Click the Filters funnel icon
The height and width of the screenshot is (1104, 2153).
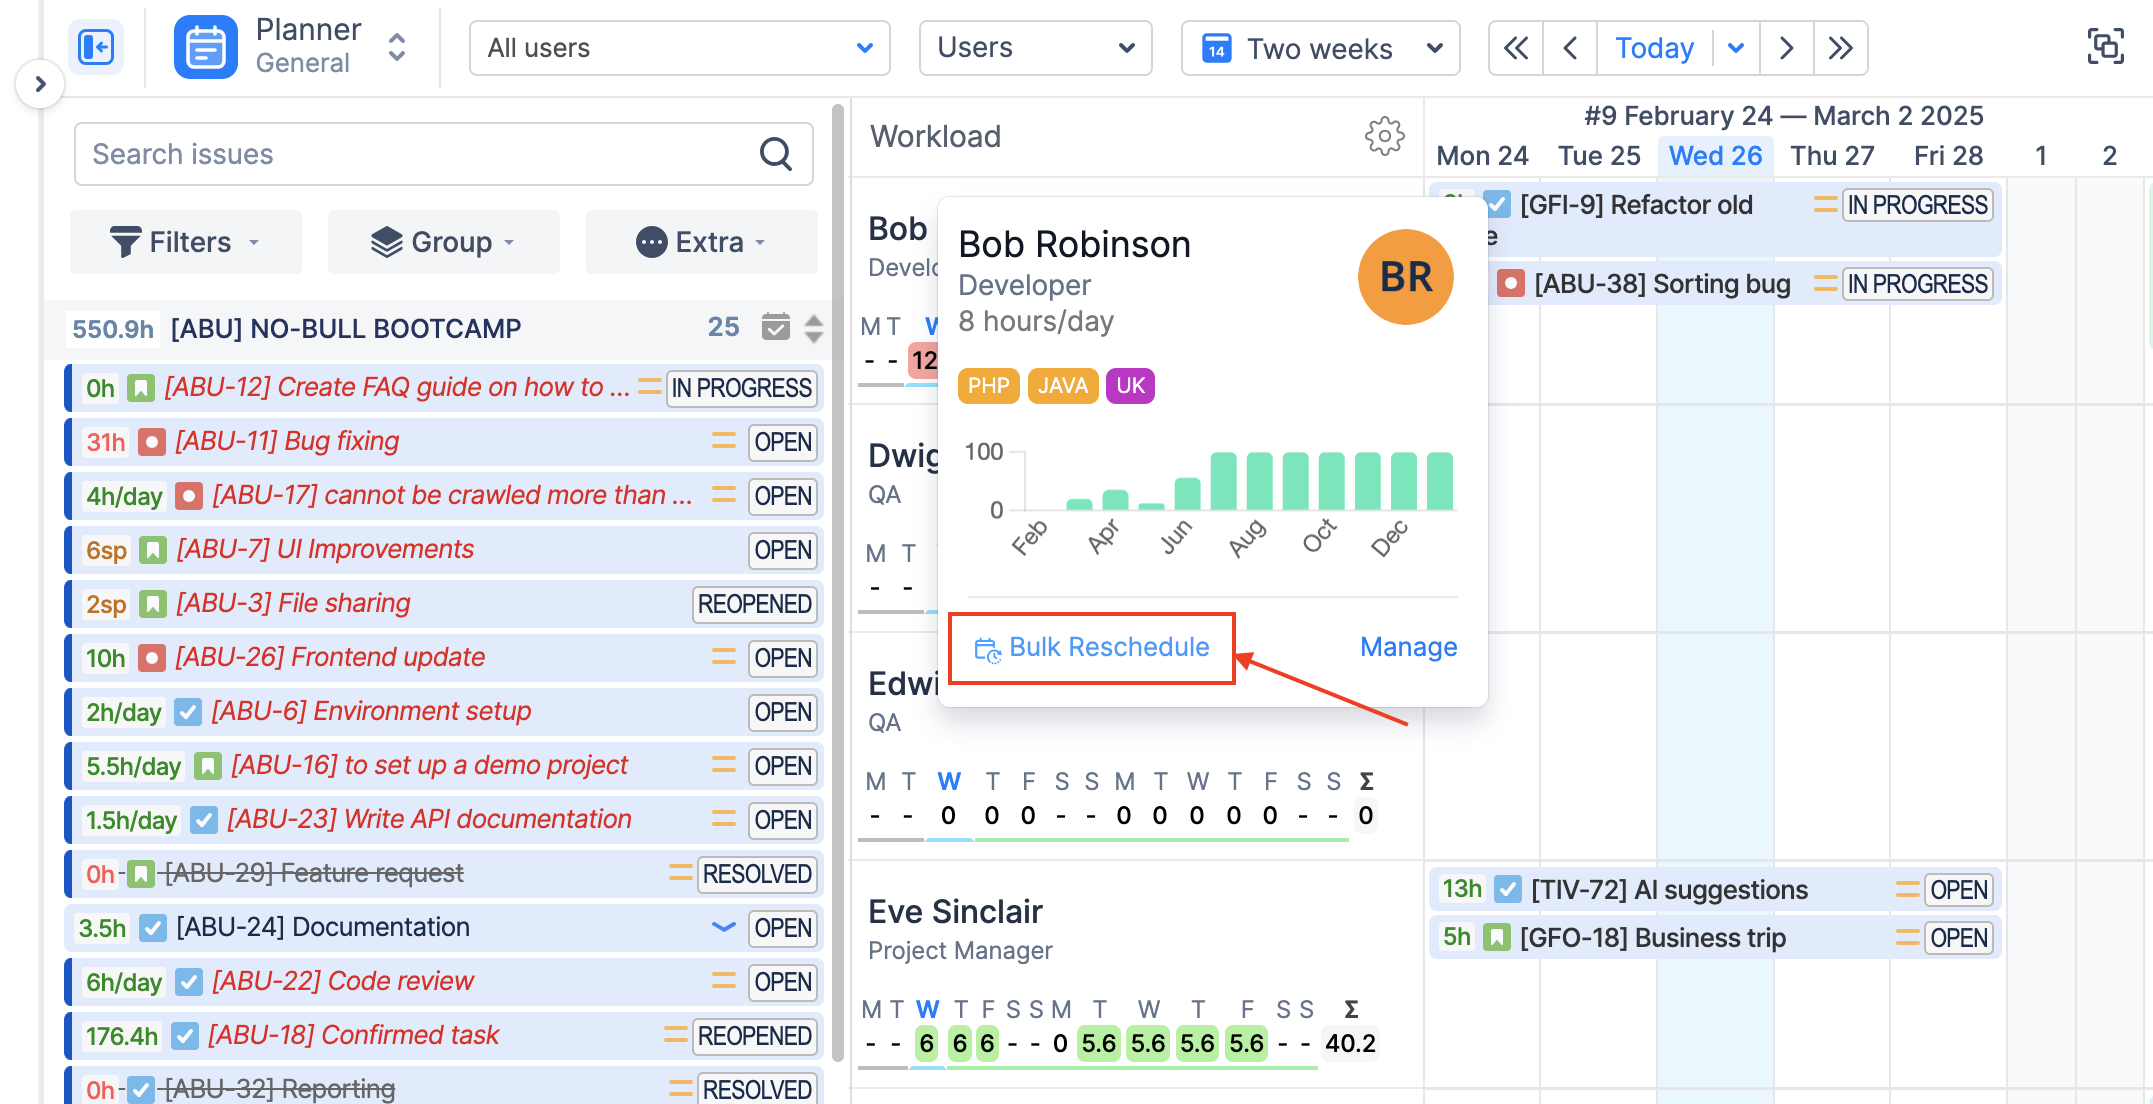tap(123, 241)
